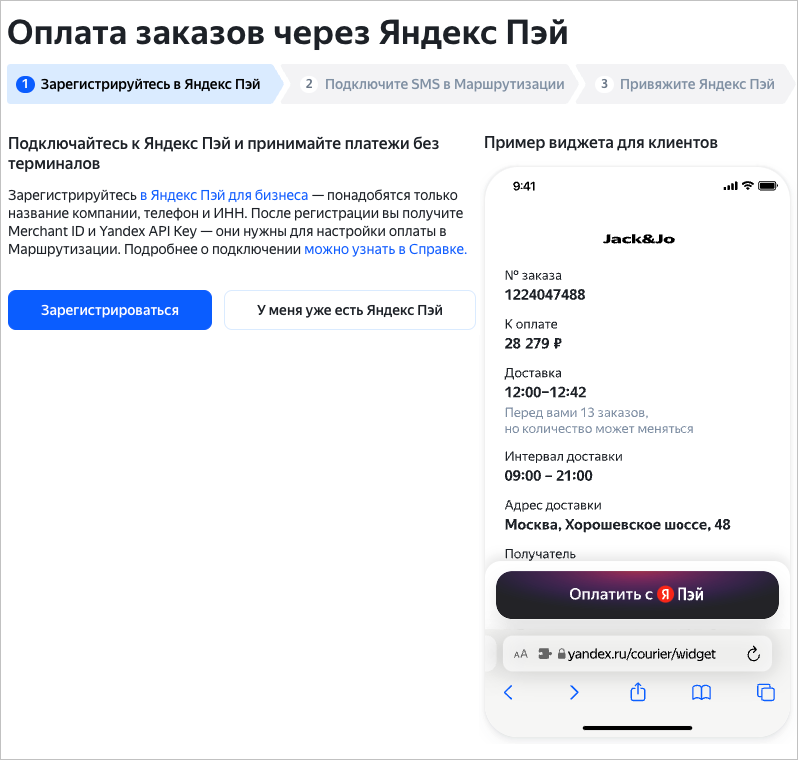Select step 1 Зарегистрируйтесь в Яндекс Пэй

click(x=140, y=84)
